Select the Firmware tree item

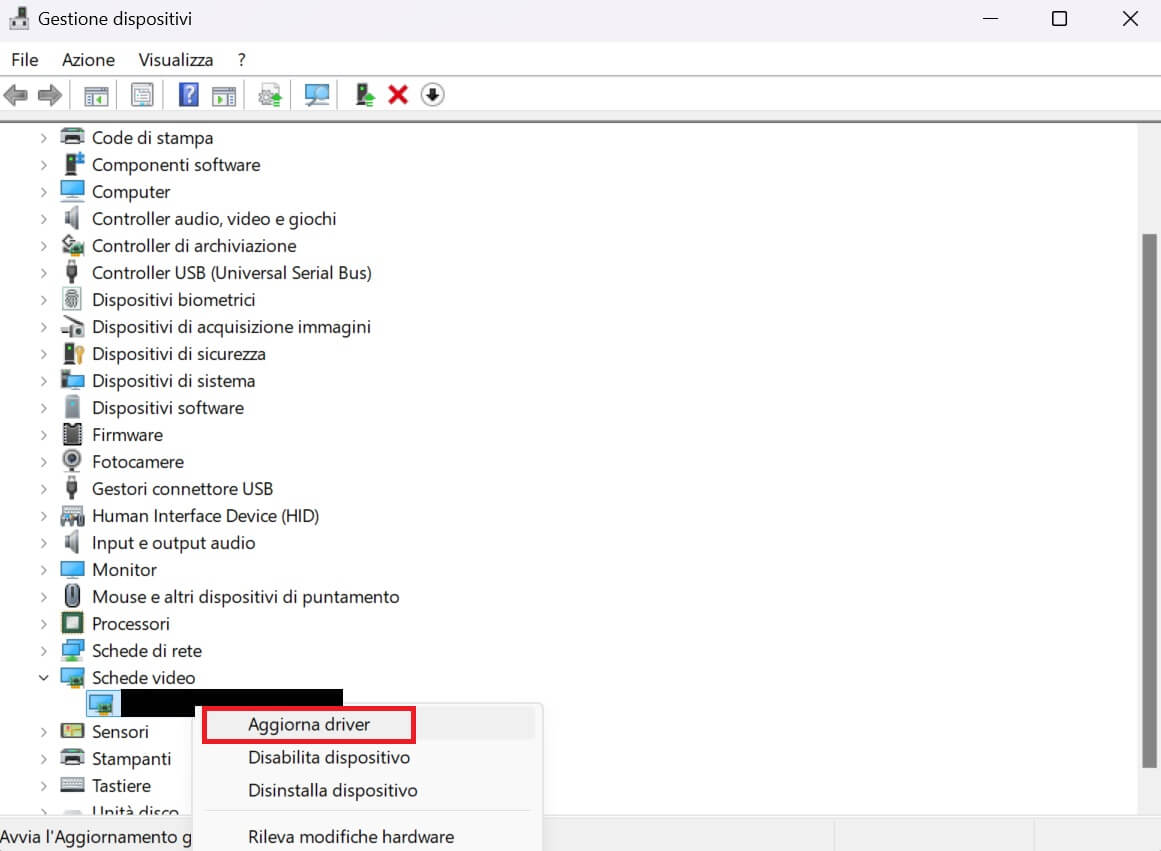(127, 434)
